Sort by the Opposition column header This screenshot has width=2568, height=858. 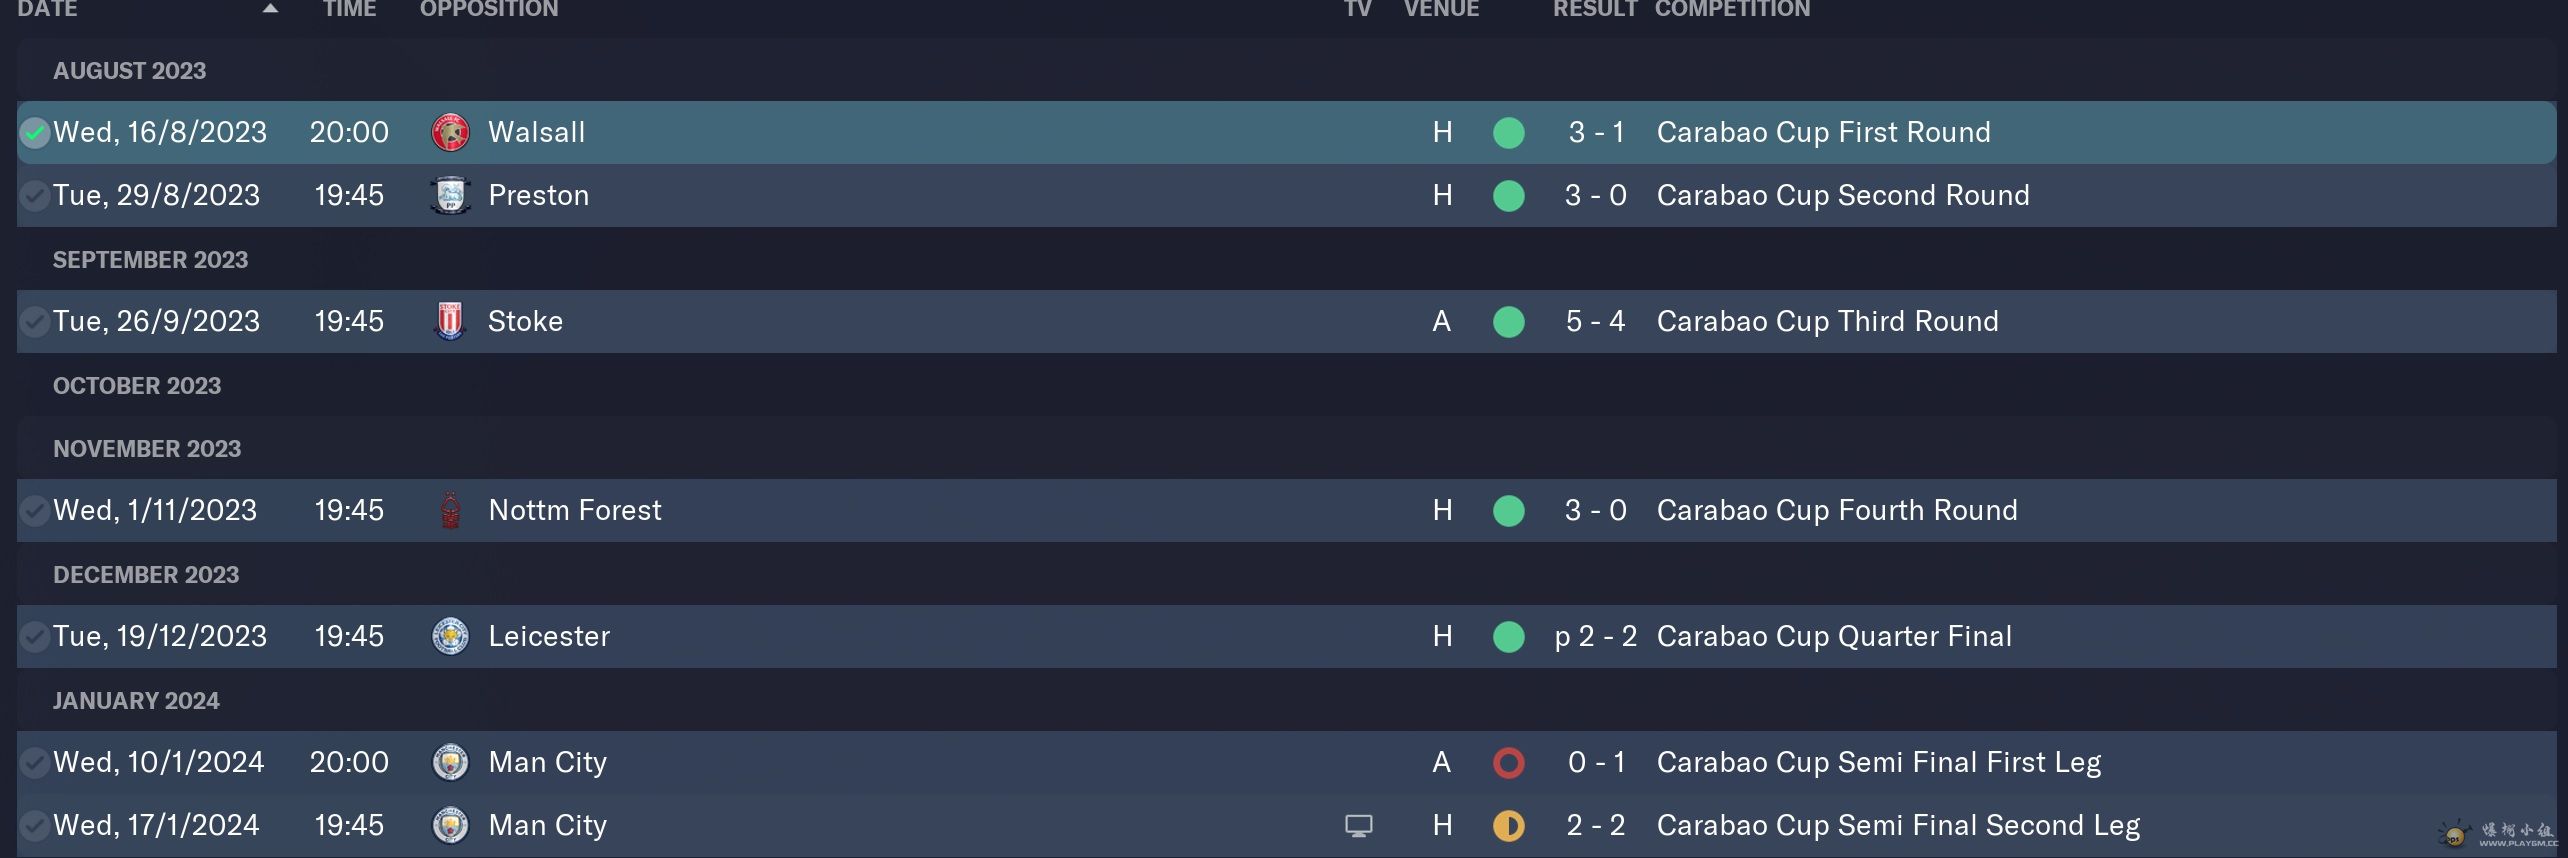(489, 9)
